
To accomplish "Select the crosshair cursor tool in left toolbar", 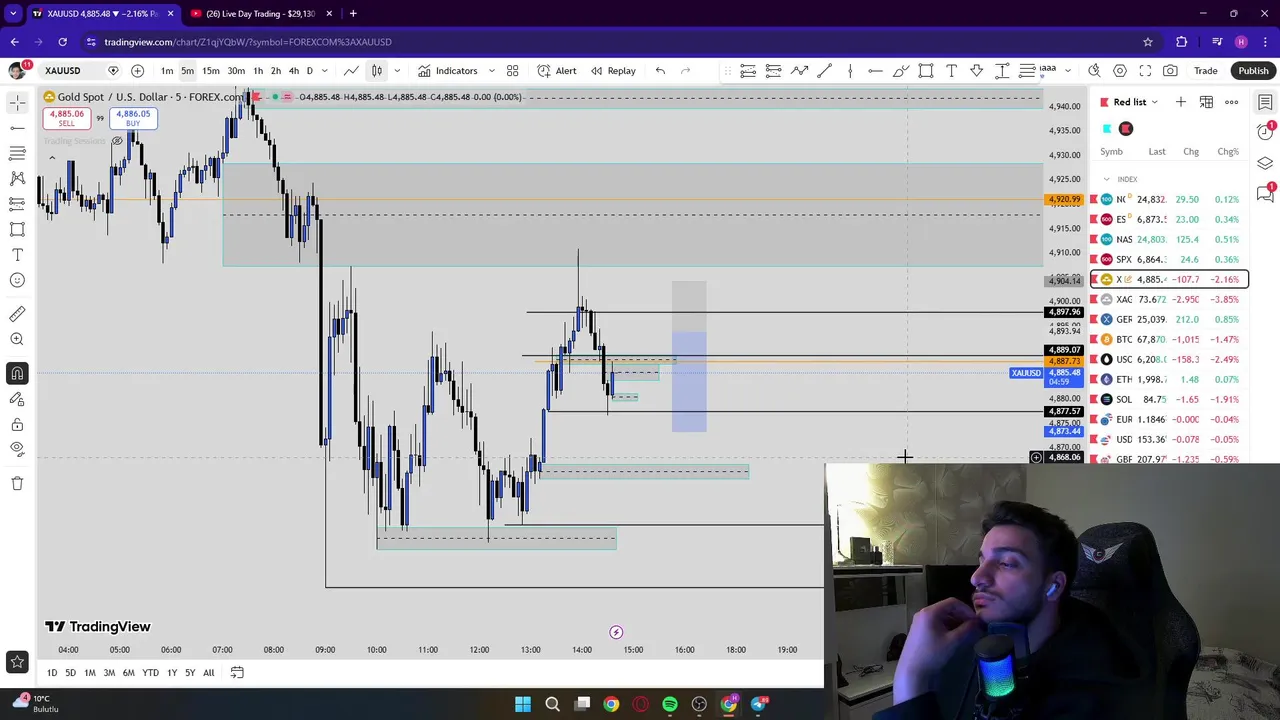I will pyautogui.click(x=17, y=103).
